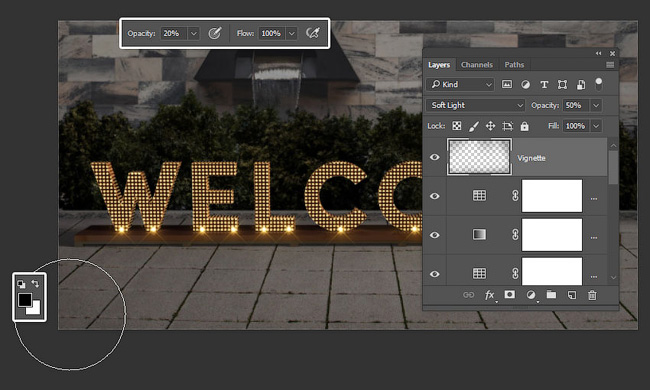Select the Layers tab
Viewport: 650px width, 390px height.
(x=439, y=65)
